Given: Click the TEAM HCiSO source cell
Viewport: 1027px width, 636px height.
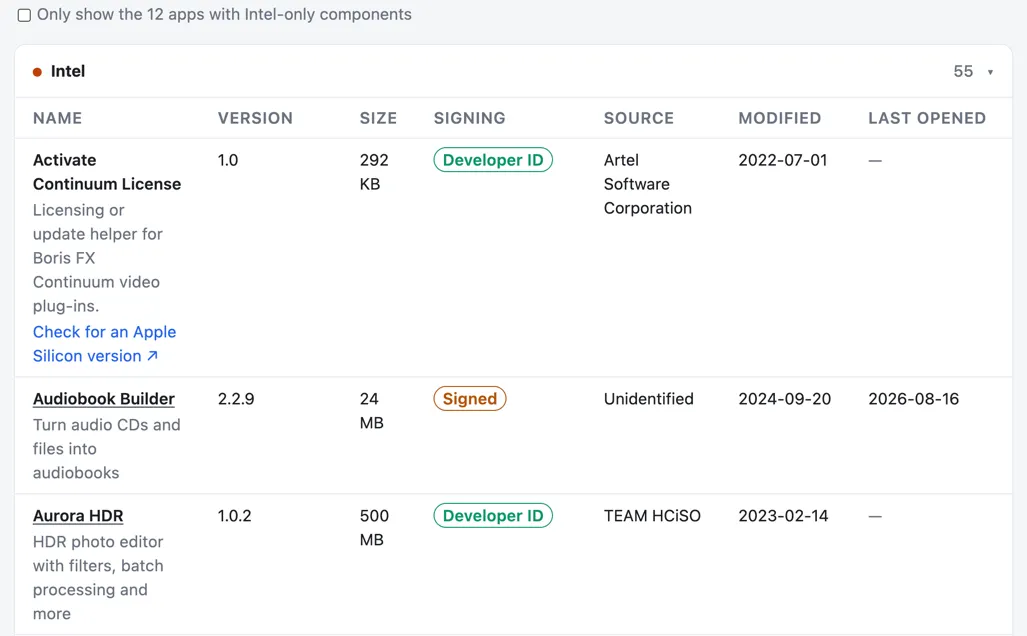Looking at the screenshot, I should pyautogui.click(x=652, y=516).
